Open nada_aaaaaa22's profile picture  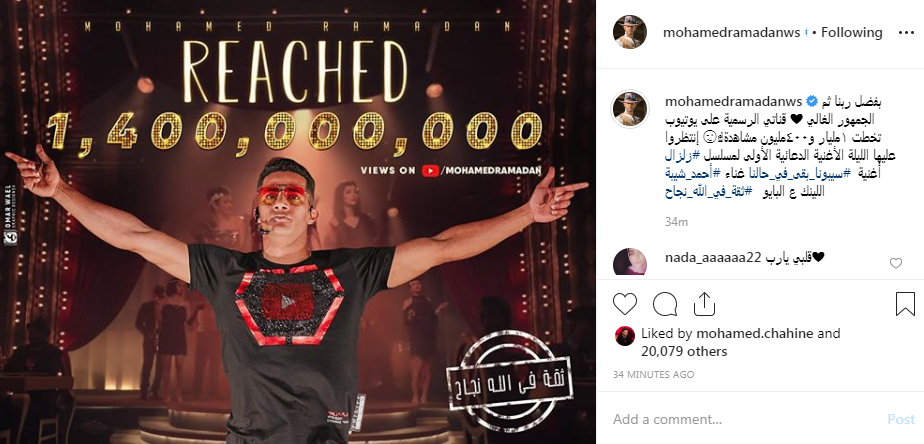tap(630, 262)
